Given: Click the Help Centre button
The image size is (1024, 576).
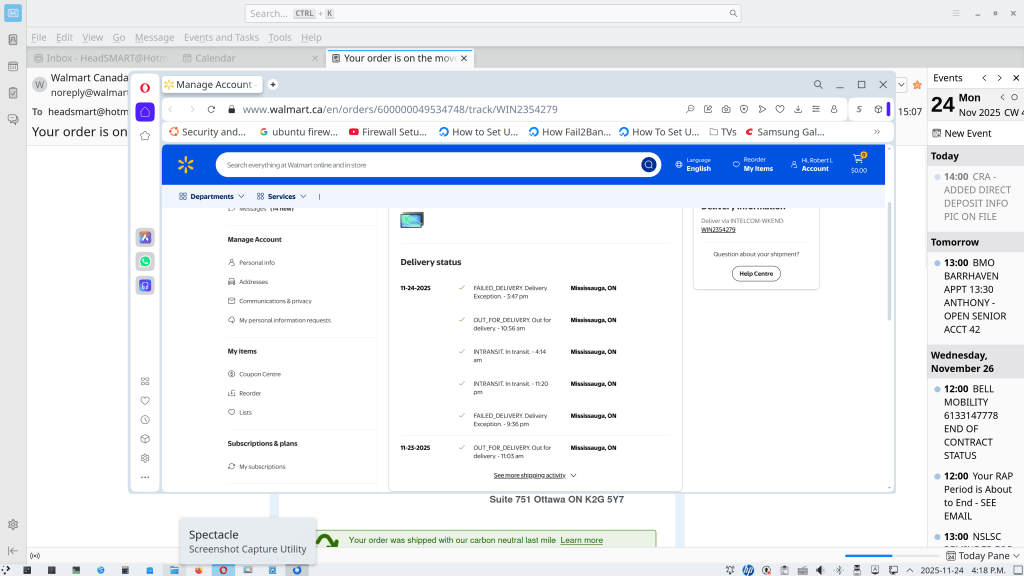Looking at the screenshot, I should (755, 273).
